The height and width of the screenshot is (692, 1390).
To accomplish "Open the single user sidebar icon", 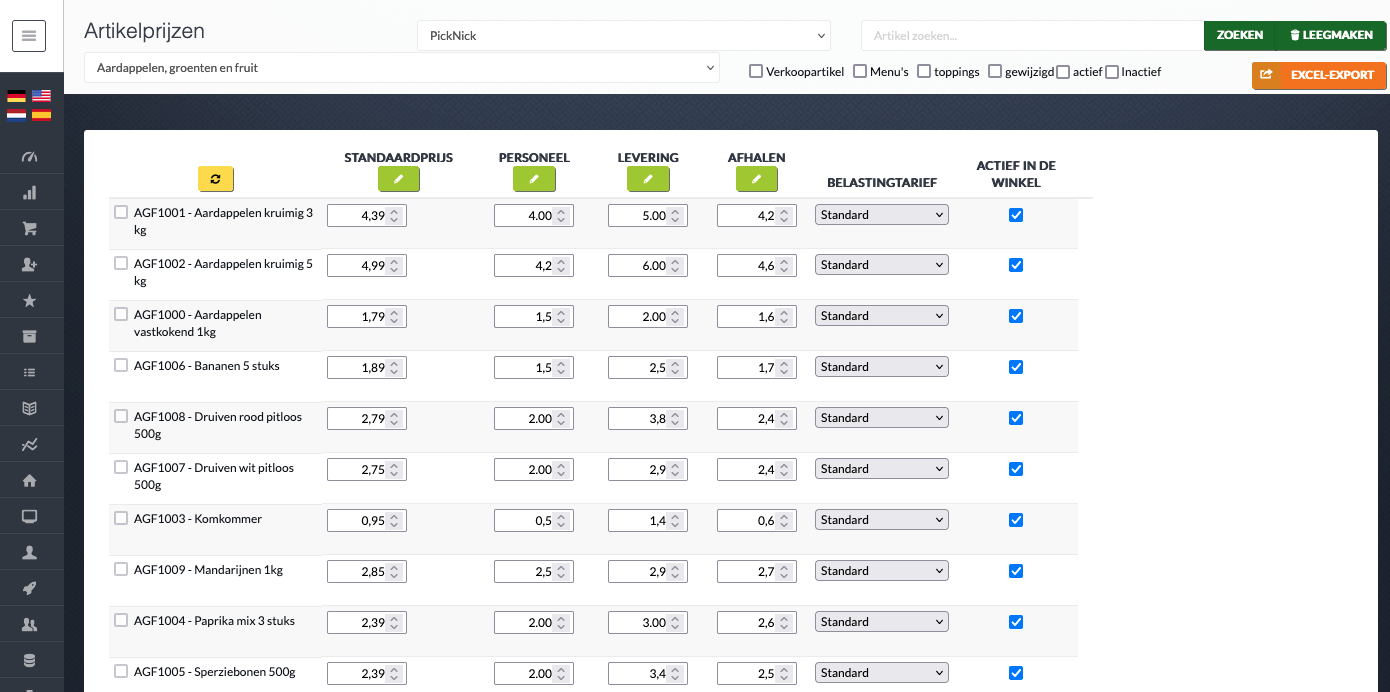I will pos(29,552).
